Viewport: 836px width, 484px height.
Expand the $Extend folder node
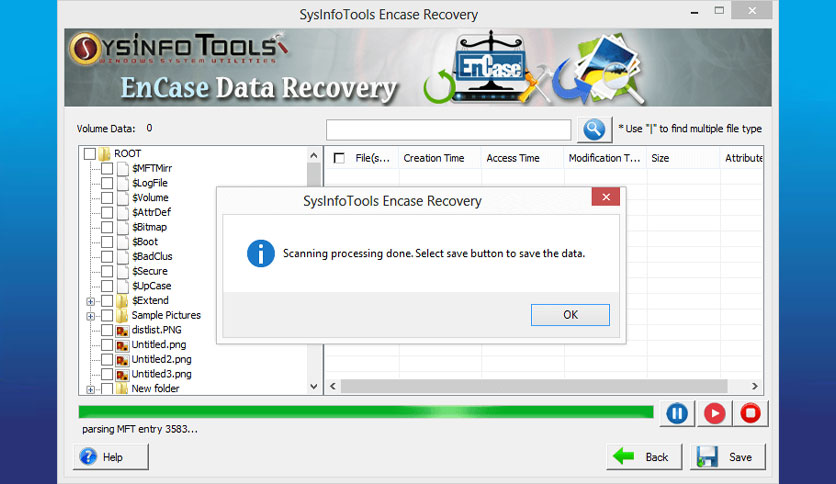click(x=91, y=302)
